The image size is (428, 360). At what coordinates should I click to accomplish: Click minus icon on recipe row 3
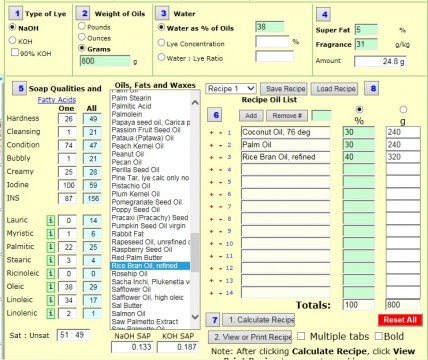[220, 157]
